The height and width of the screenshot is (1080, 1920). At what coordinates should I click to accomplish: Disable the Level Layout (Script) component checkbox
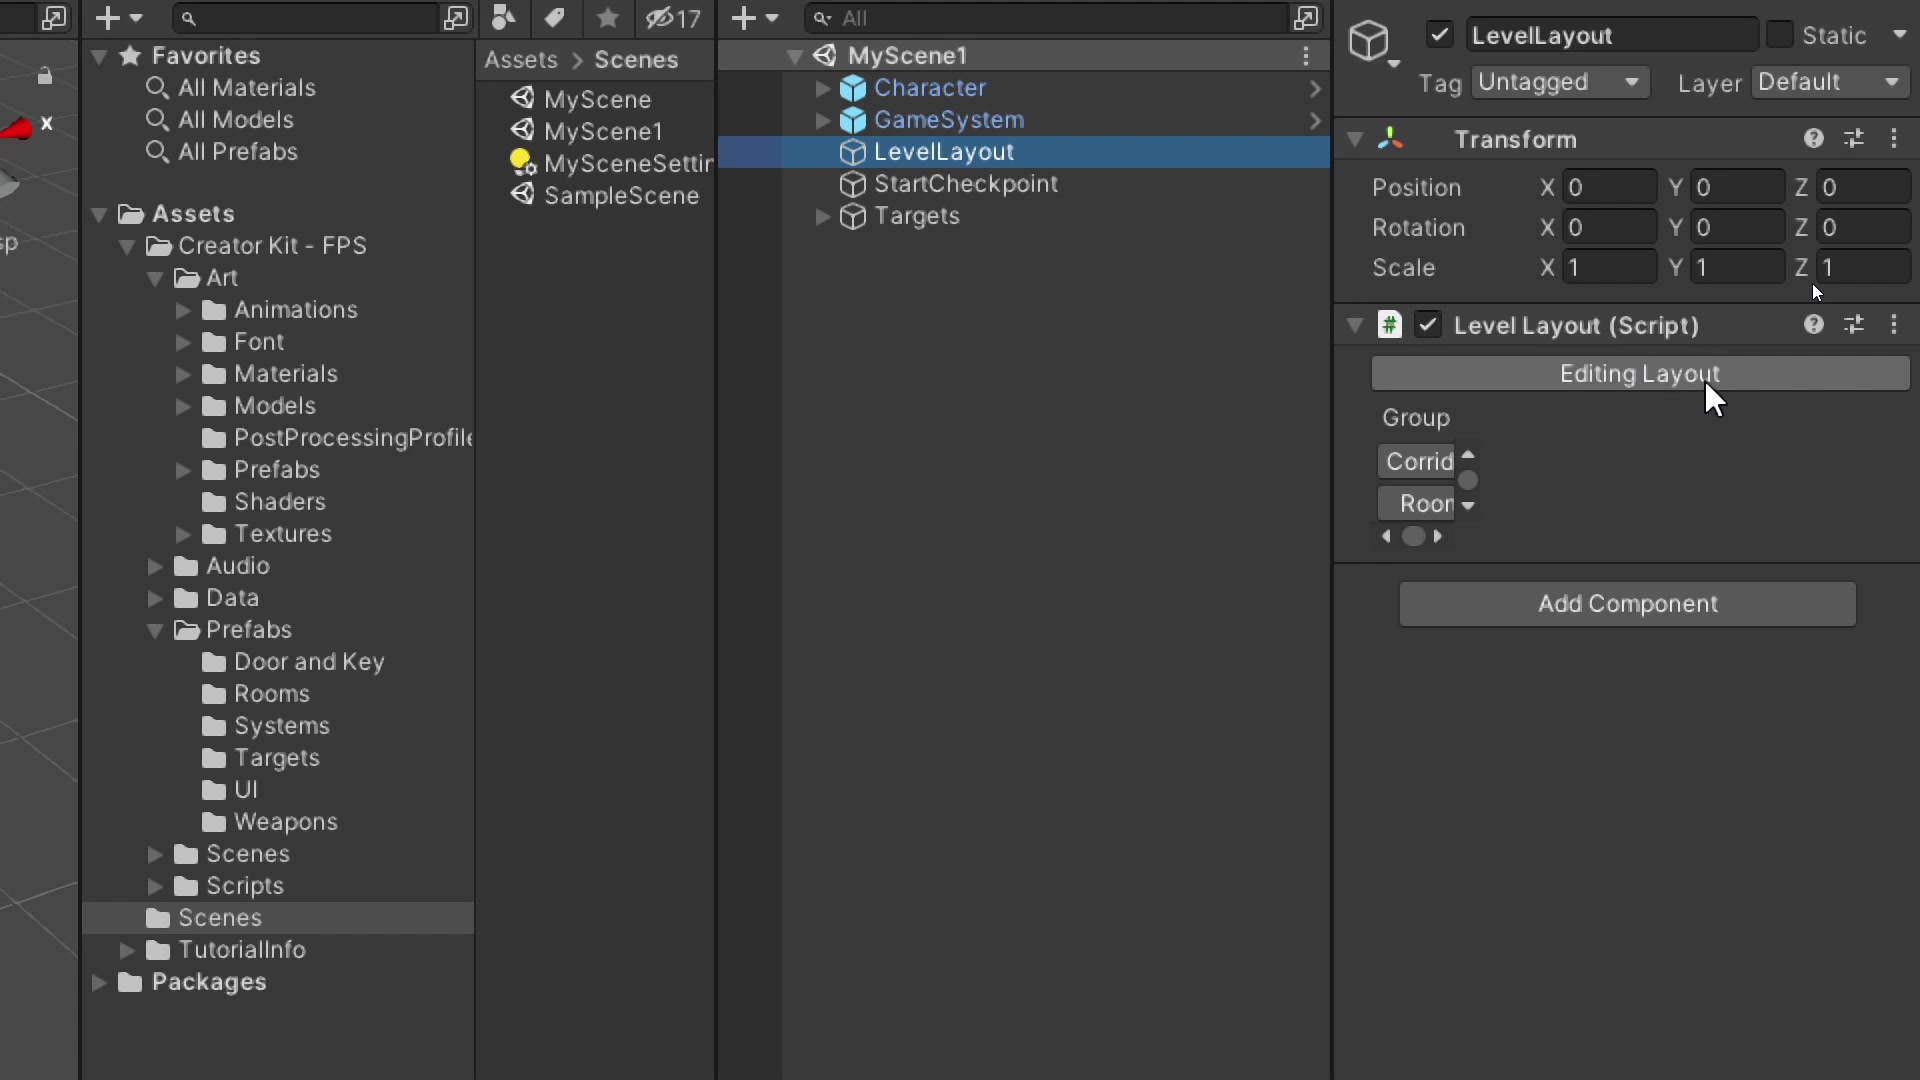pos(1428,324)
